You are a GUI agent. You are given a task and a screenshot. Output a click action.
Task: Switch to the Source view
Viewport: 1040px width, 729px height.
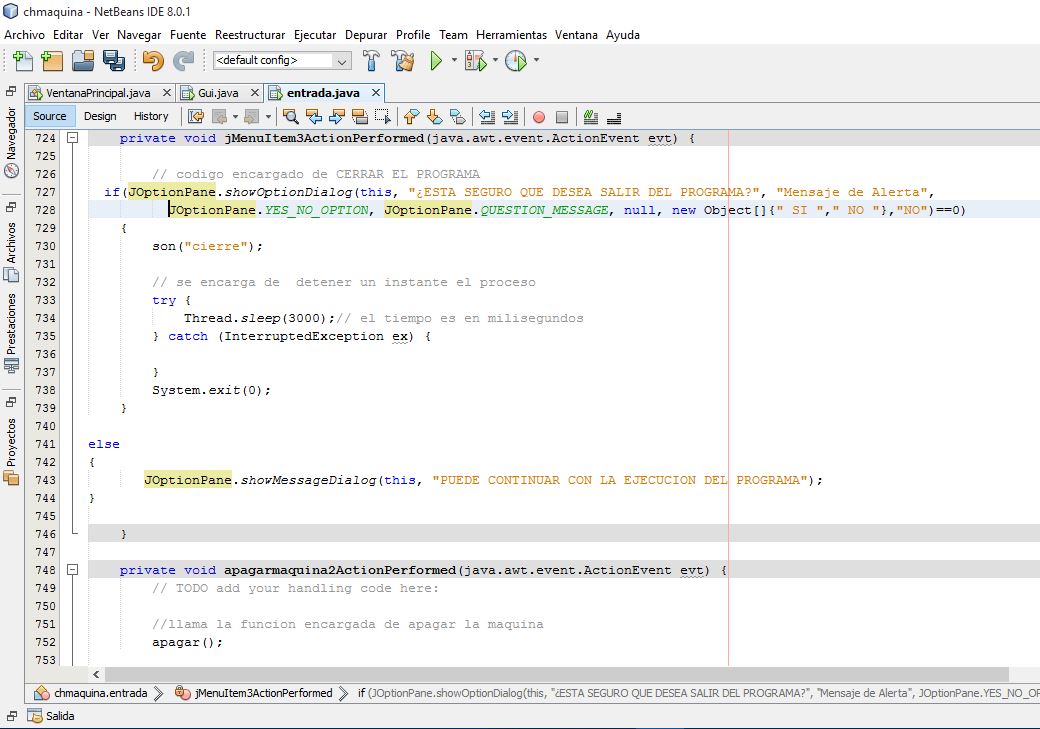pyautogui.click(x=50, y=116)
